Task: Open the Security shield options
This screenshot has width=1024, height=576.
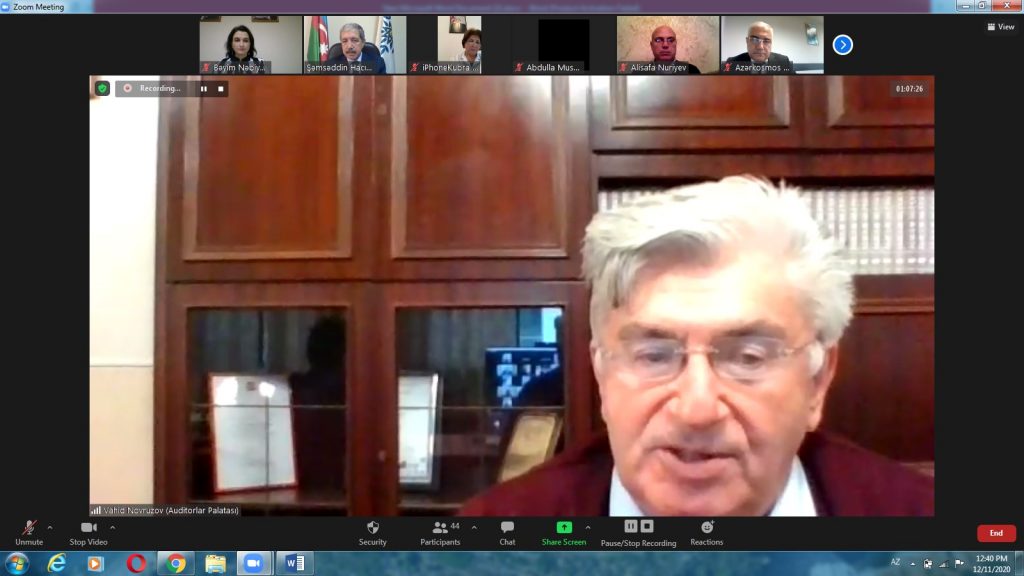Action: [372, 530]
